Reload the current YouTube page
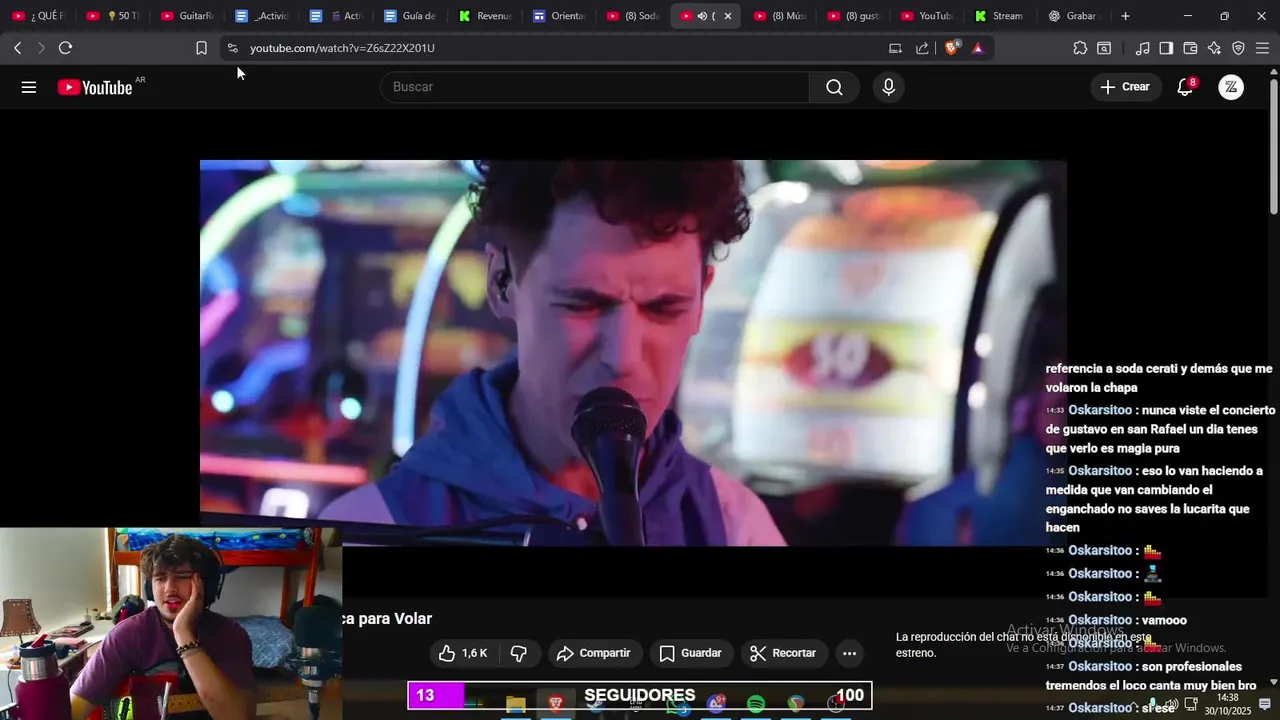 65,48
